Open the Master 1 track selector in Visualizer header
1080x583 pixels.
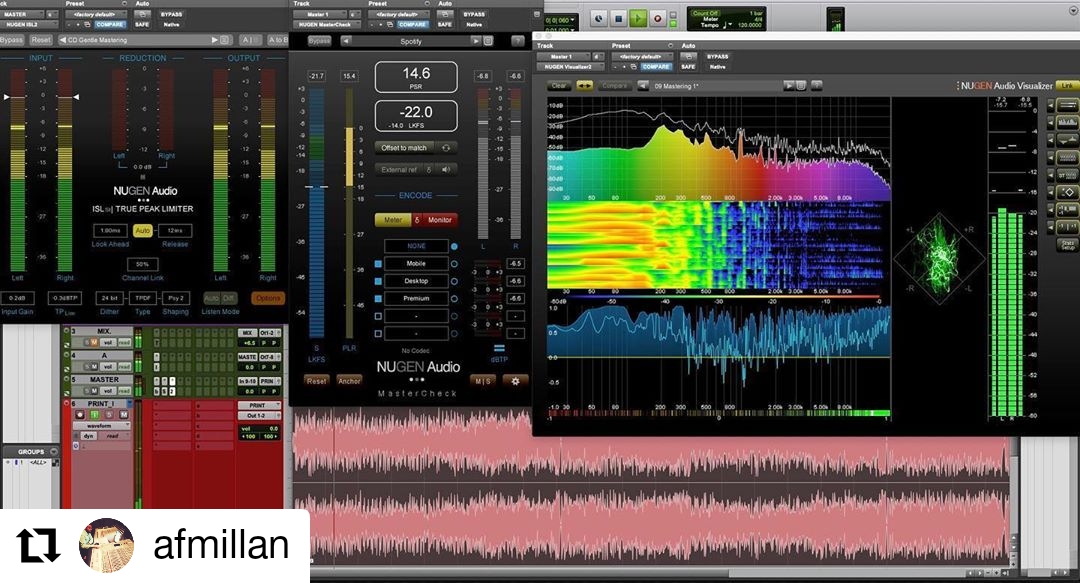pyautogui.click(x=561, y=57)
